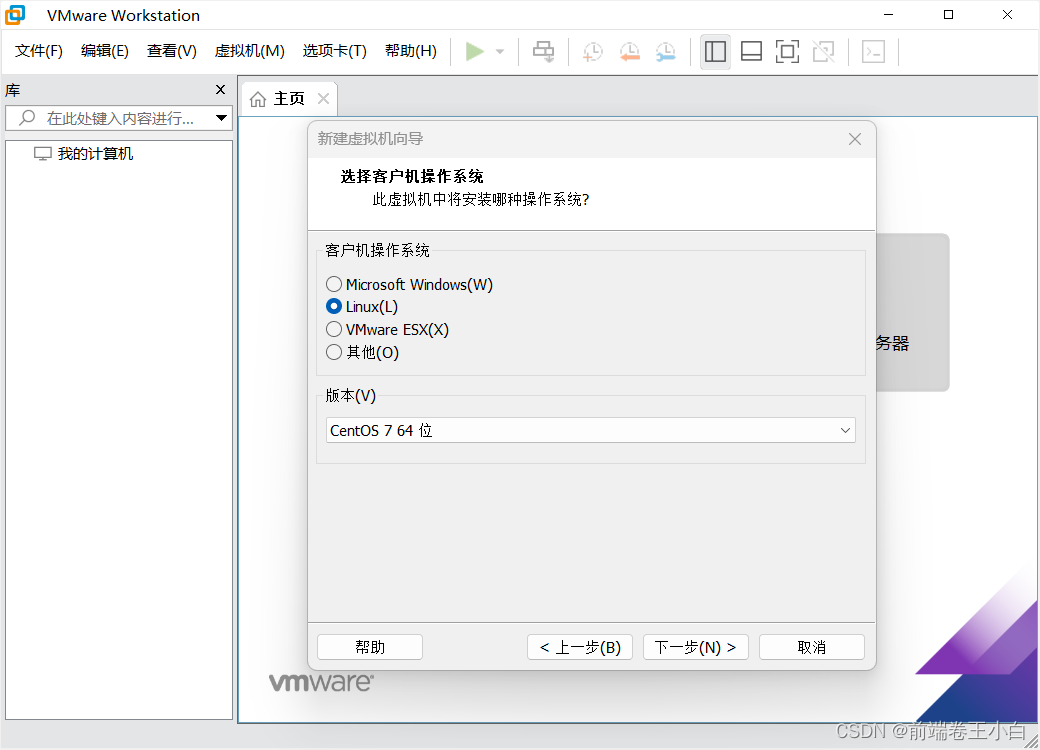Click the 帮助 button in wizard
Screen dimensions: 1040x750
pos(370,647)
